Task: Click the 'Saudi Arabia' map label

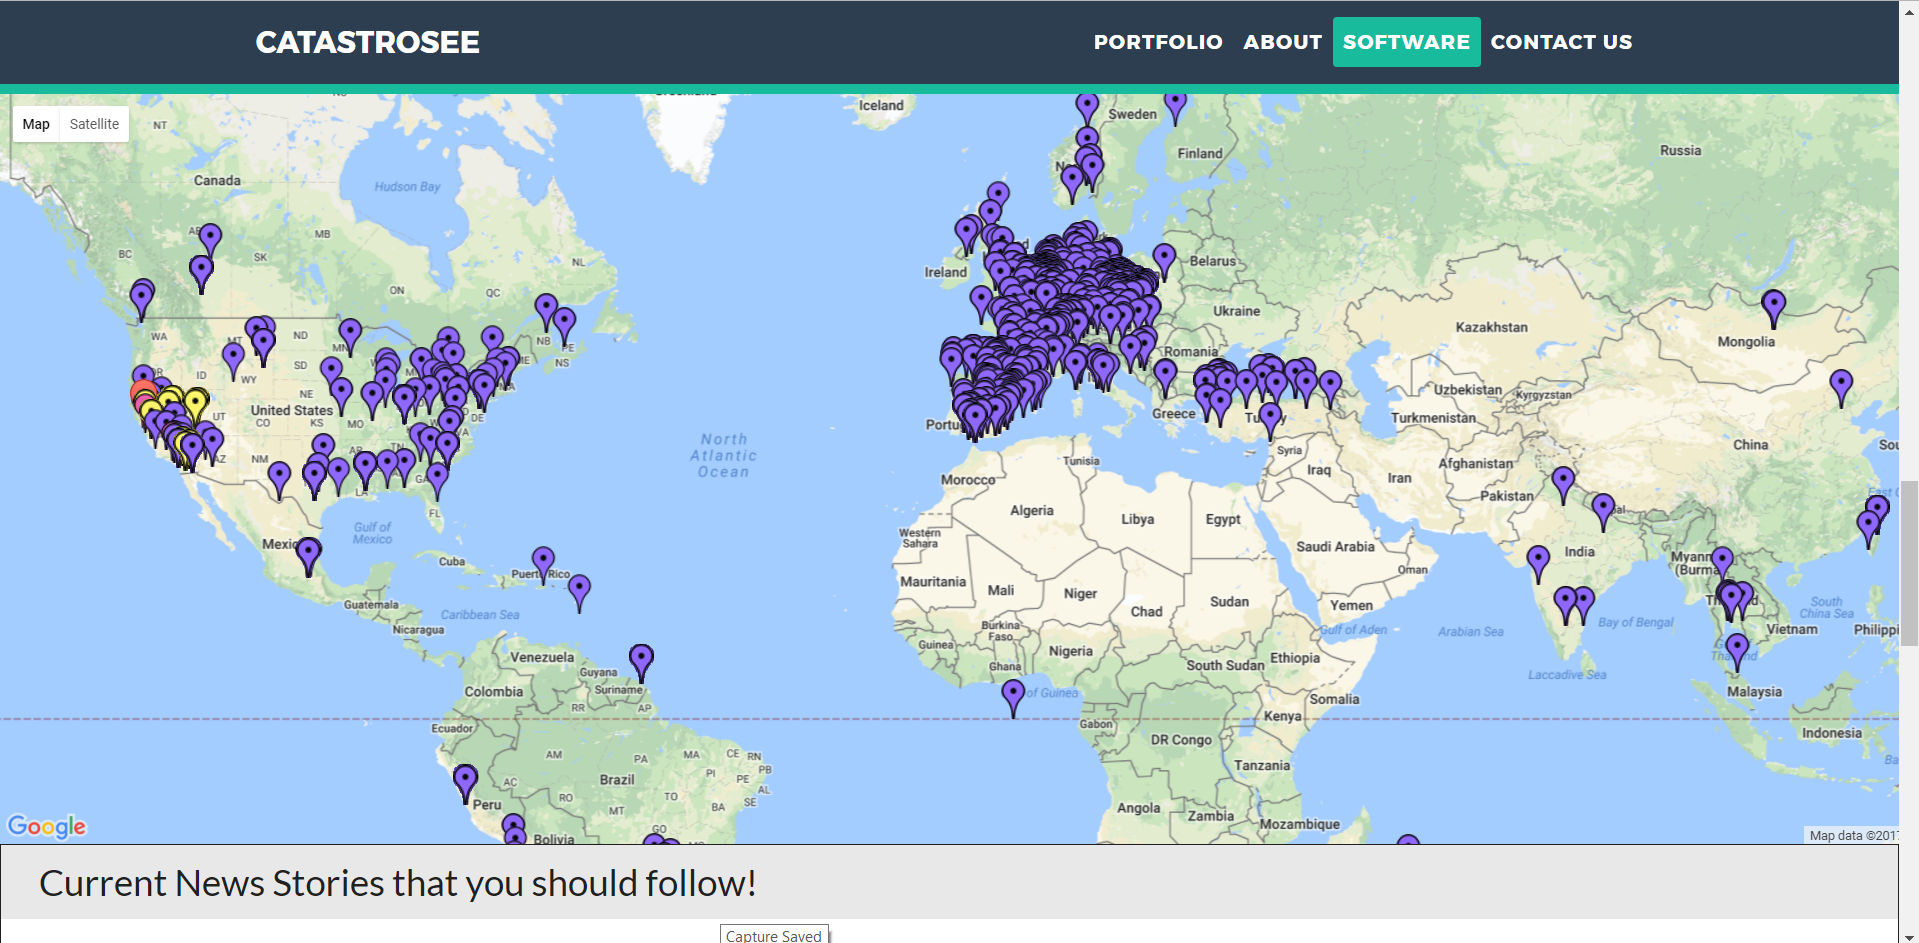Action: click(1335, 547)
